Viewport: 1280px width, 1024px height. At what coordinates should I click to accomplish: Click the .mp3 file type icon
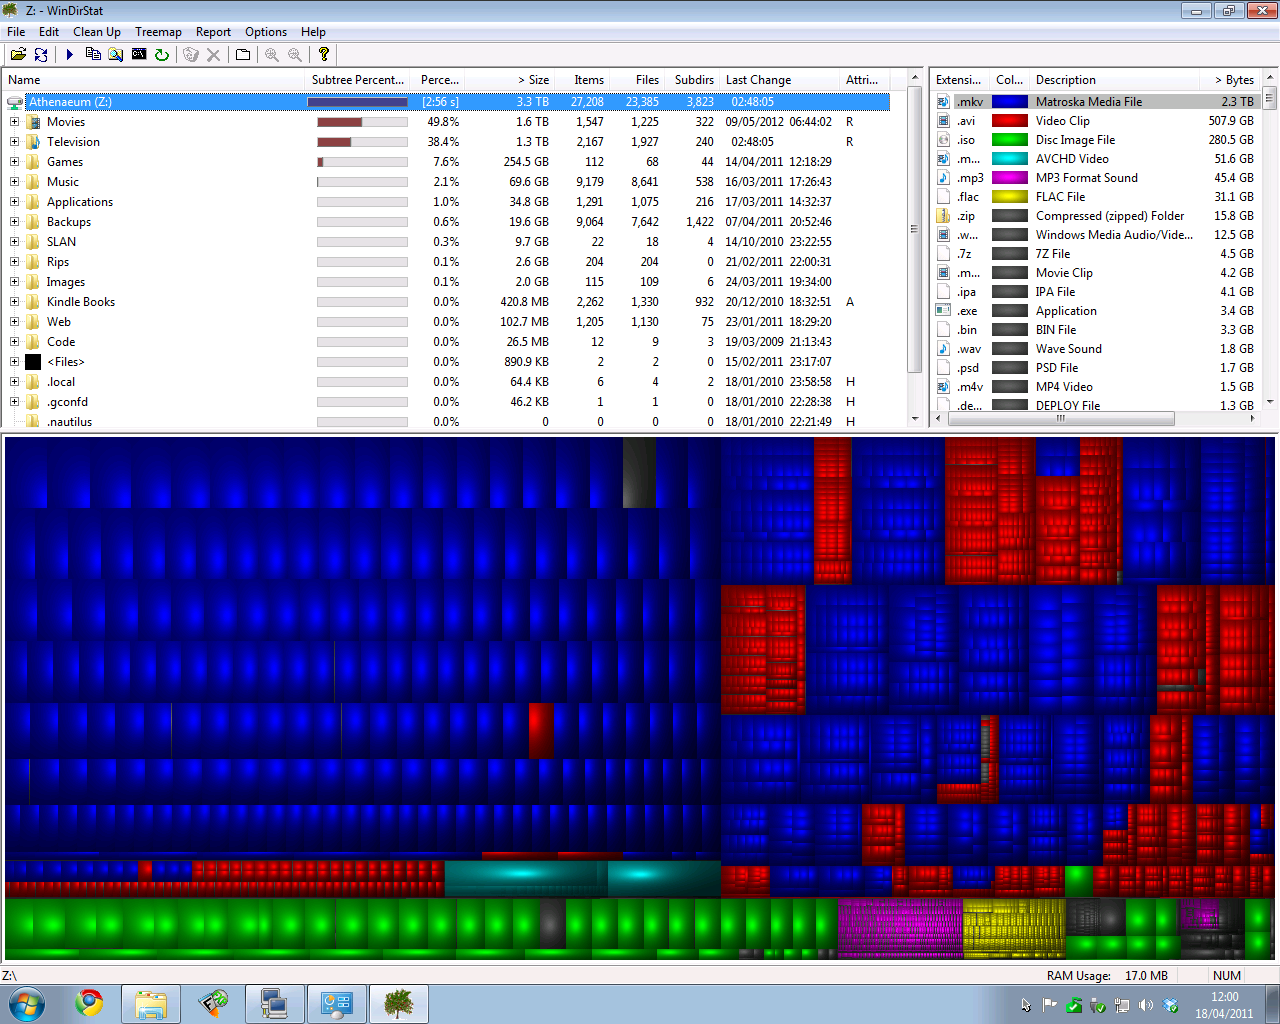(x=943, y=178)
